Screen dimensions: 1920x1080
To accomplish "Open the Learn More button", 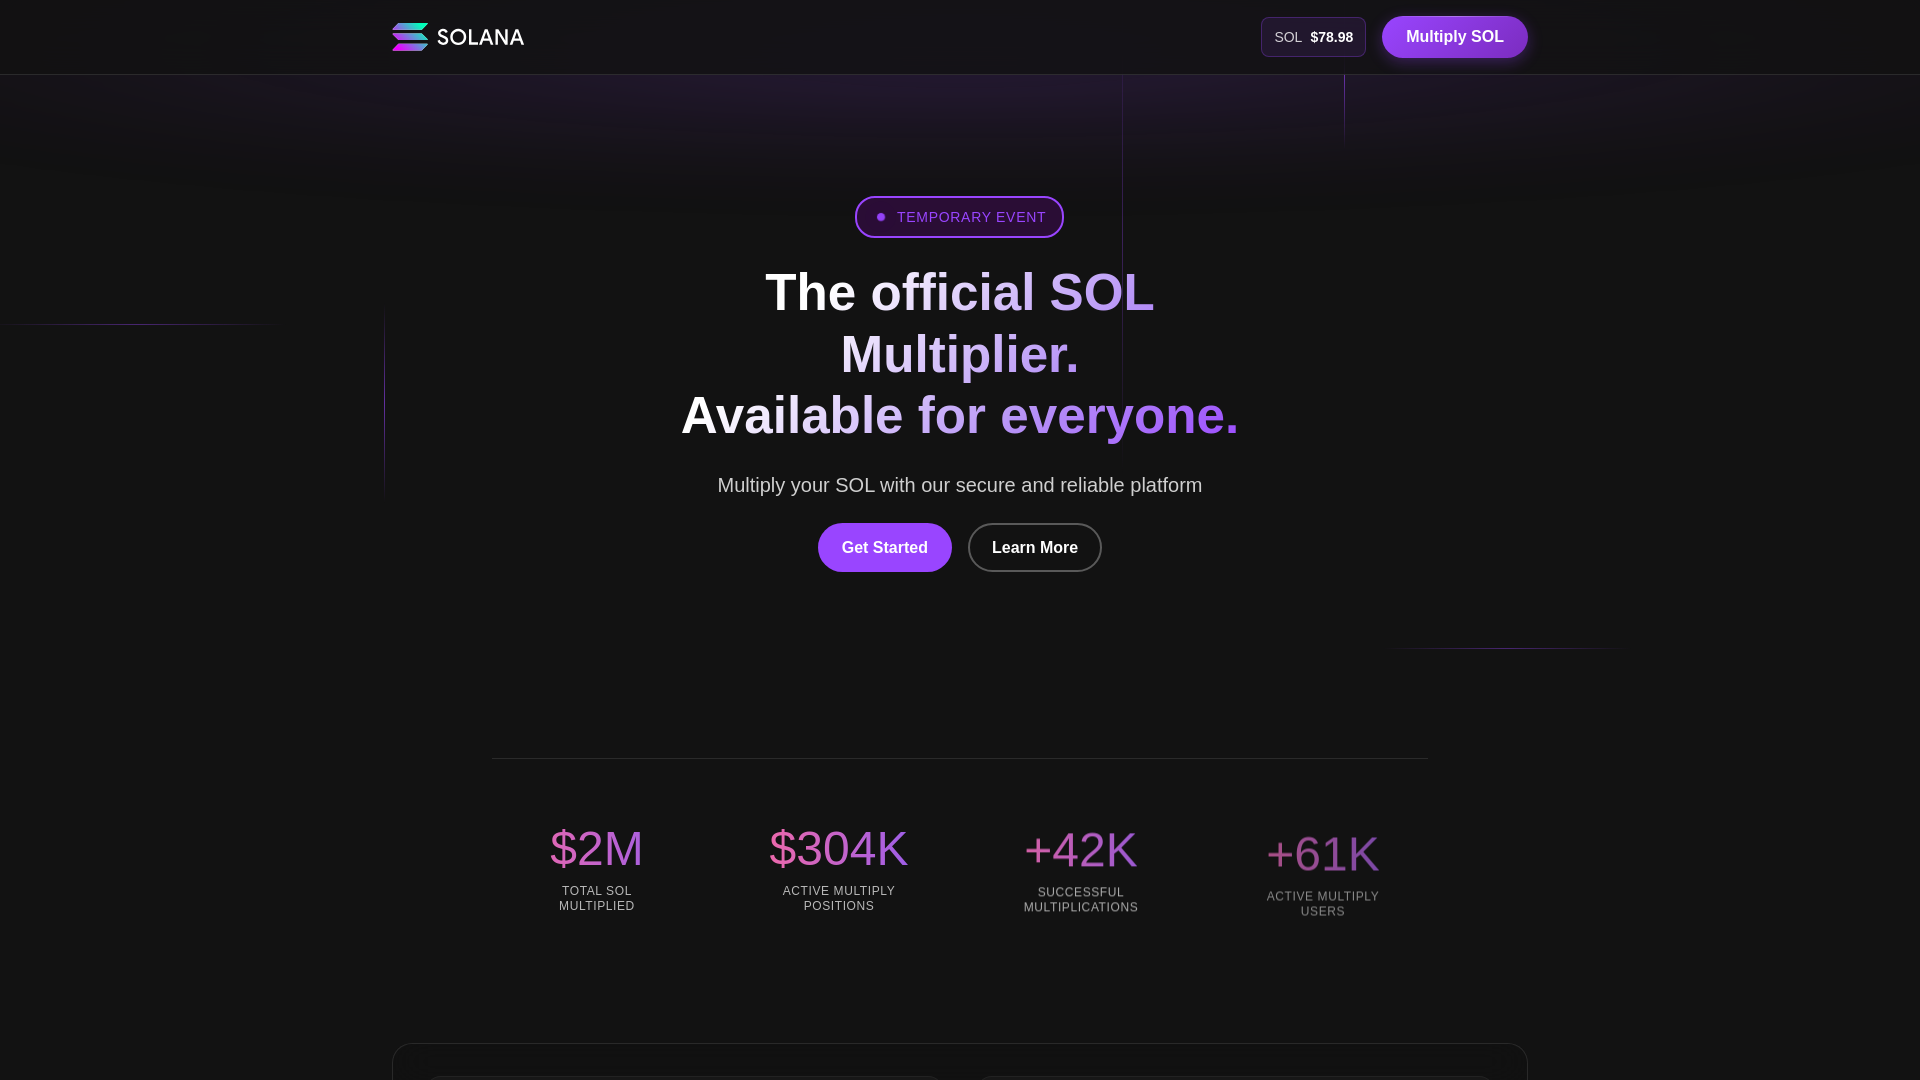I will coord(1035,548).
